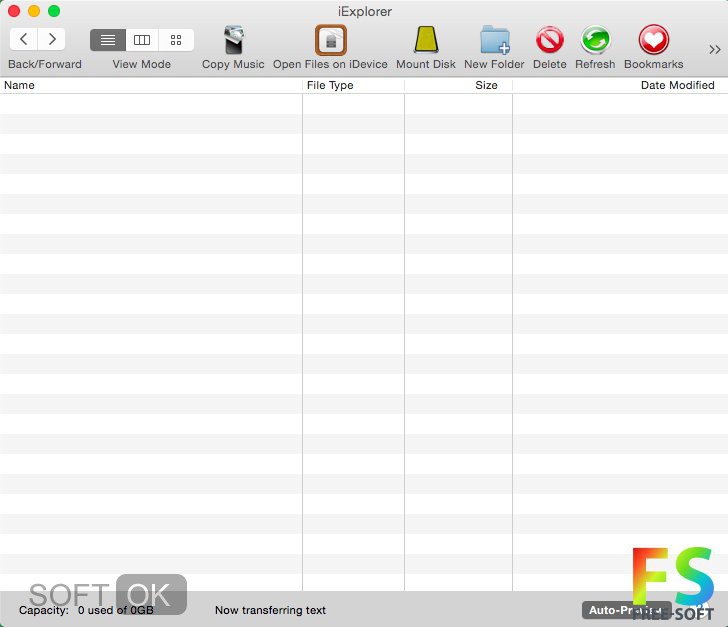Click the Capacity 0 used of 0GB text
Image resolution: width=728 pixels, height=627 pixels.
(x=86, y=610)
